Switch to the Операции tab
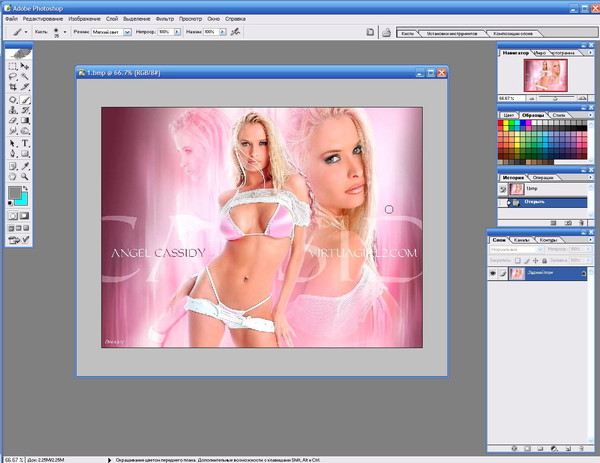Screen dimensions: 600x463 click(543, 178)
